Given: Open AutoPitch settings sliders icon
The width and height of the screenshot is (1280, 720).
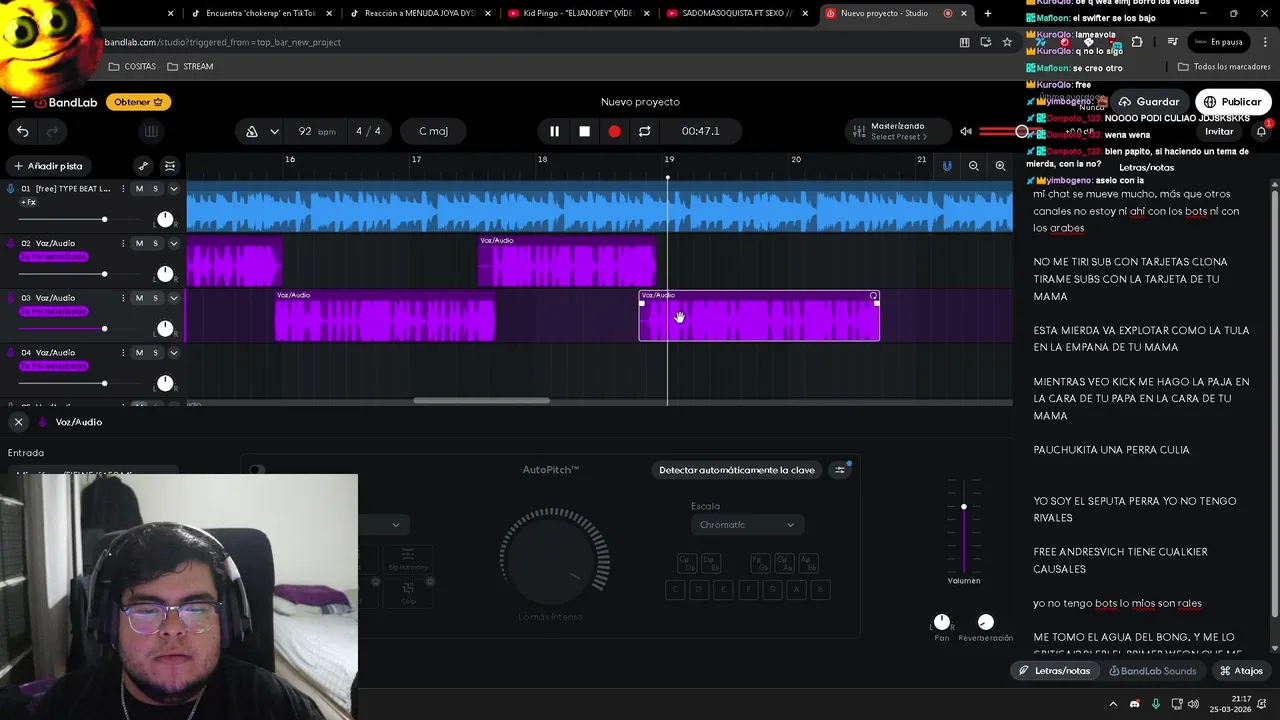Looking at the screenshot, I should coord(840,470).
